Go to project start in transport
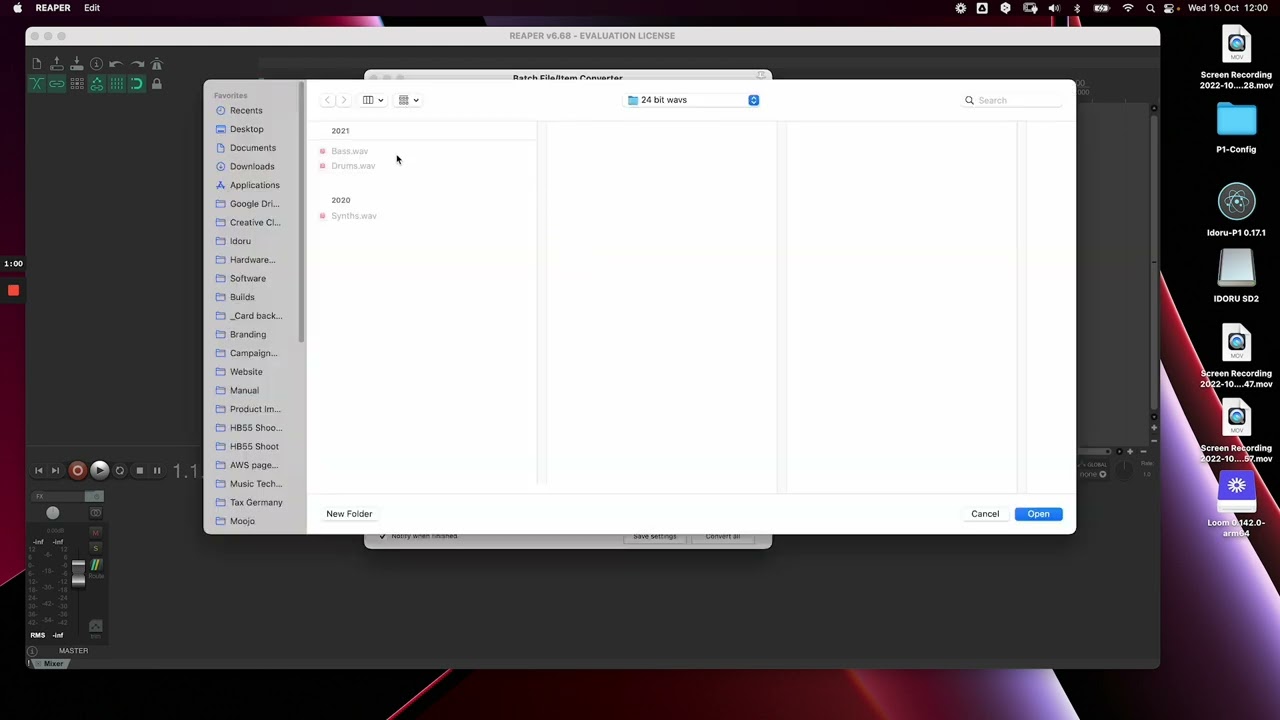Image resolution: width=1280 pixels, height=720 pixels. [x=39, y=470]
